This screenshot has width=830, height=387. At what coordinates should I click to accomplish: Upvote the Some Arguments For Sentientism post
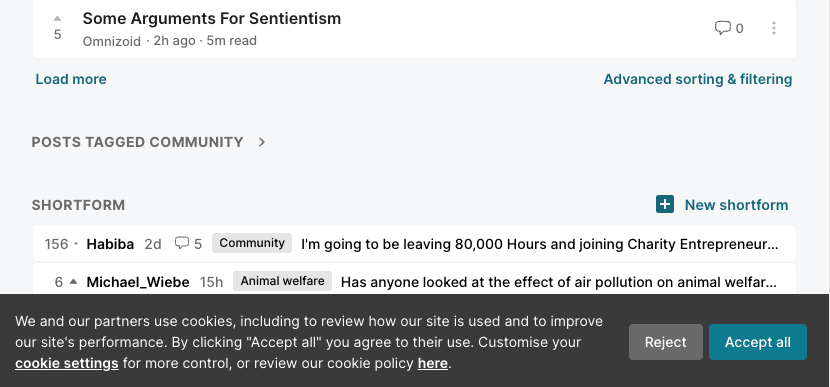click(57, 19)
